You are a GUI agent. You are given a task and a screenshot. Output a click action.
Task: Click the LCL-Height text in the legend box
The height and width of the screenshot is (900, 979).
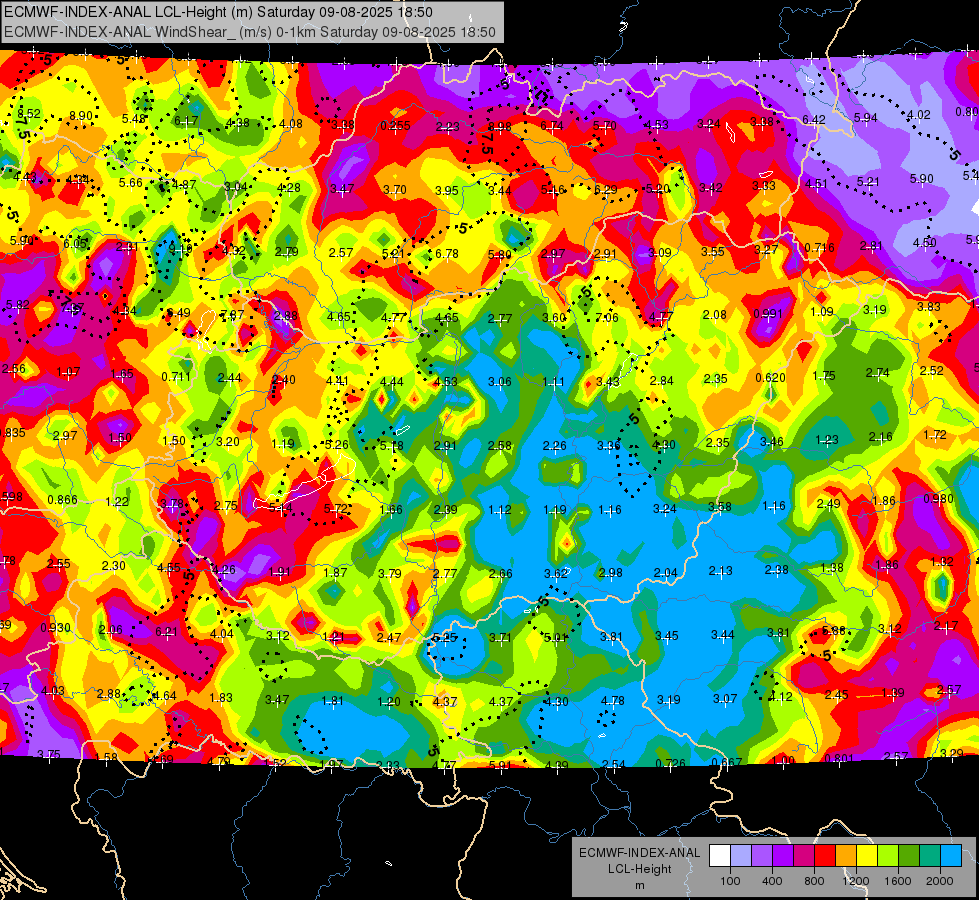pos(639,869)
